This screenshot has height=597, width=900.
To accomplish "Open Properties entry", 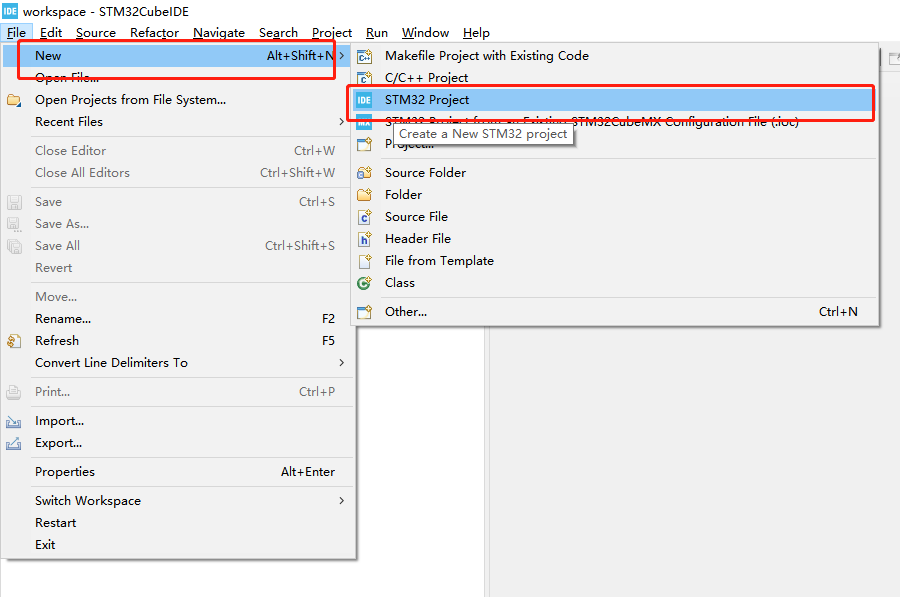I will [178, 472].
